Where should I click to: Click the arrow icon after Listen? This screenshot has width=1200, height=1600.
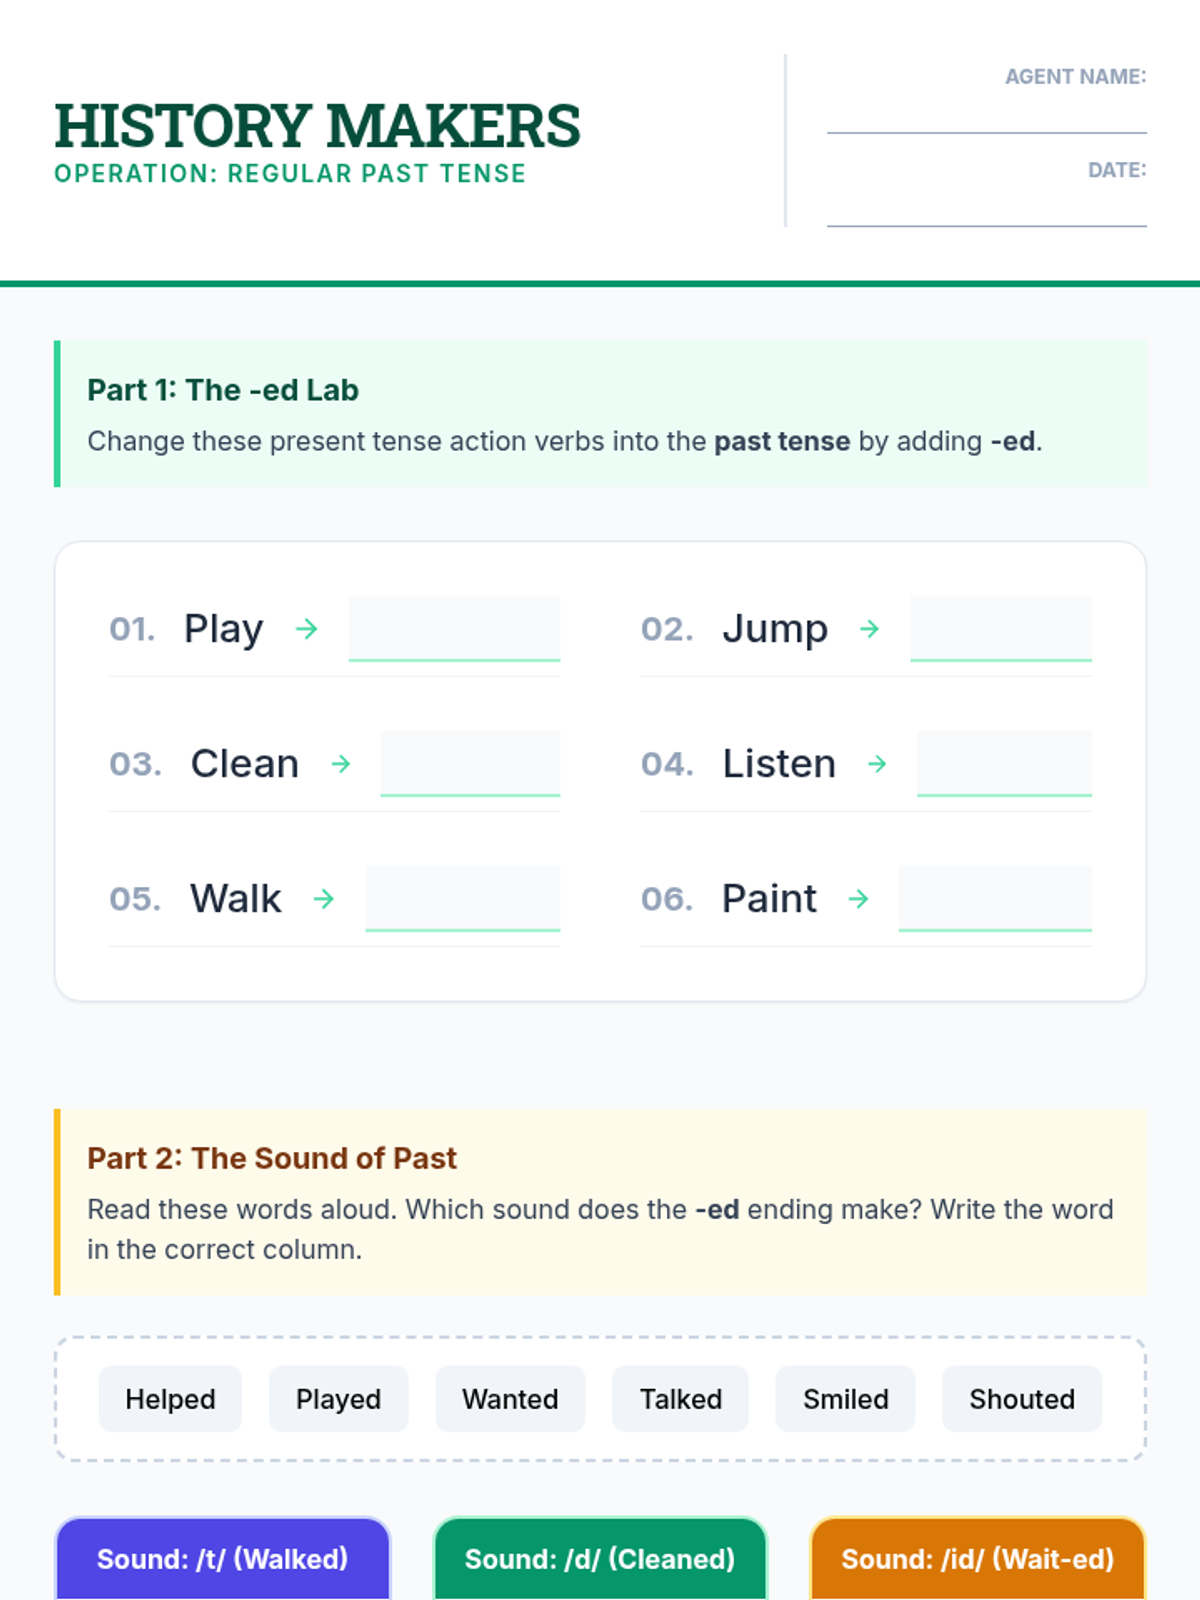pos(877,764)
